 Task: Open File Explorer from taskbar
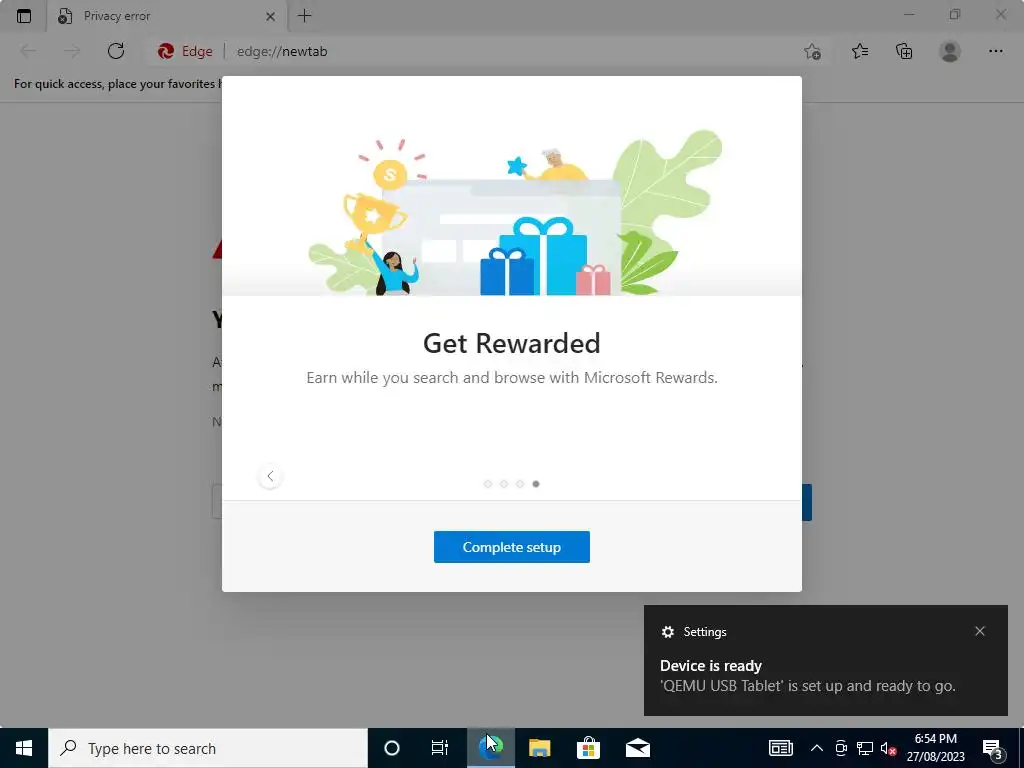point(539,748)
